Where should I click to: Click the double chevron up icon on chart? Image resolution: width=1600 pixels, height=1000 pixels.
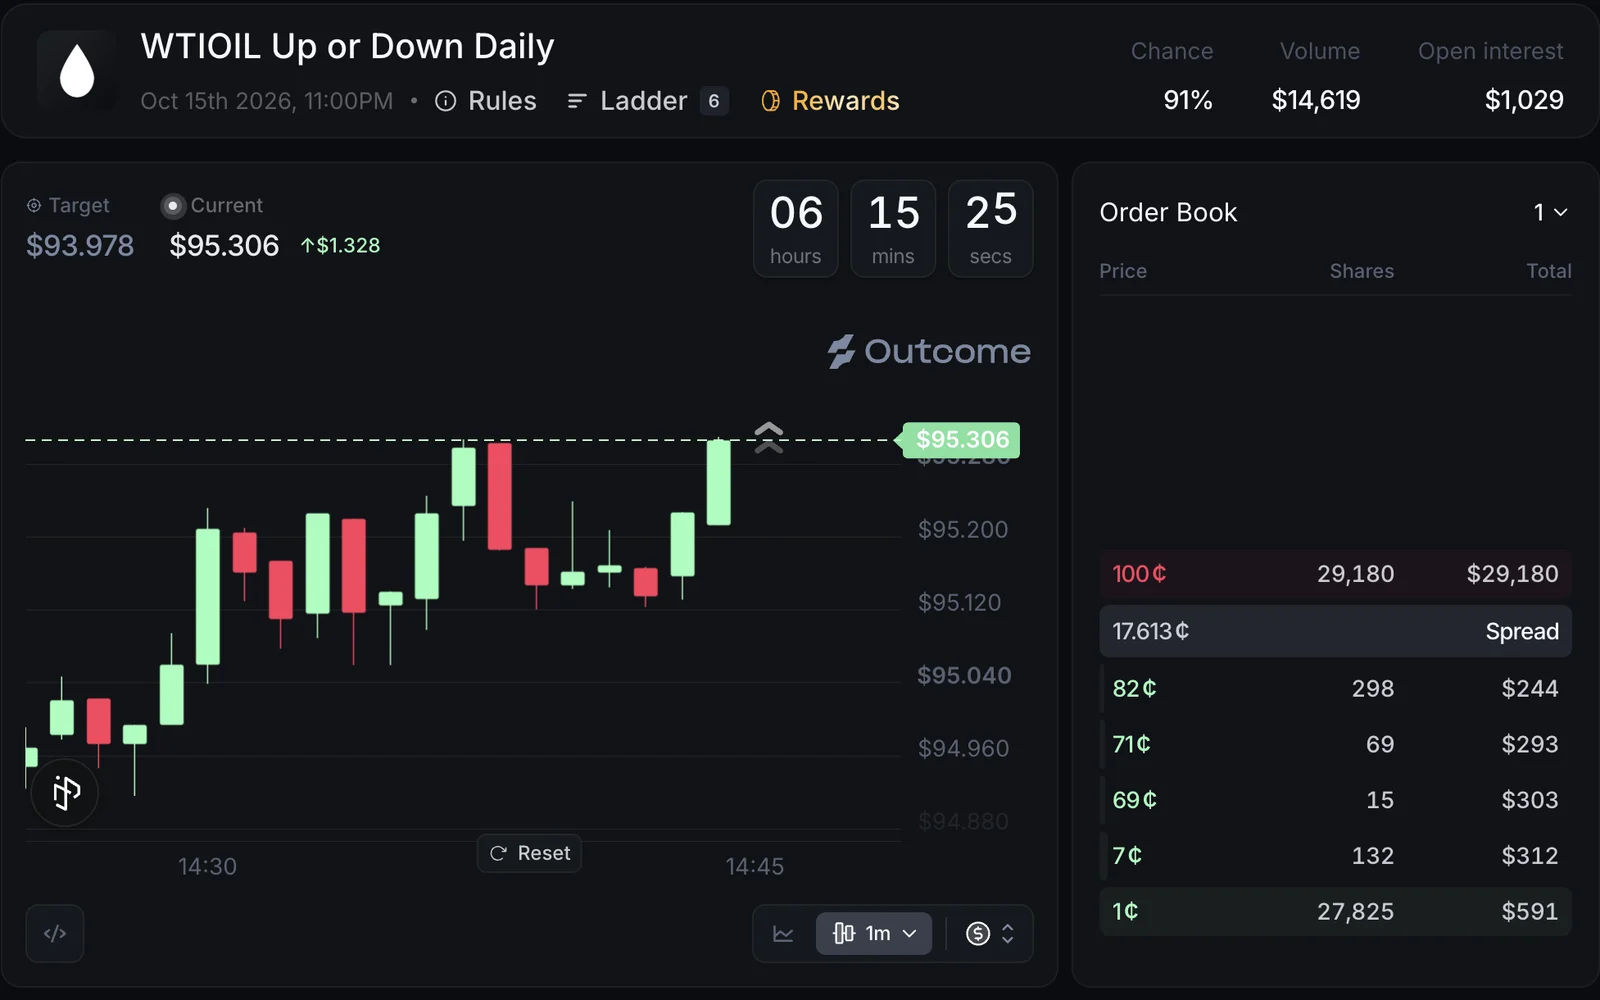pyautogui.click(x=768, y=437)
